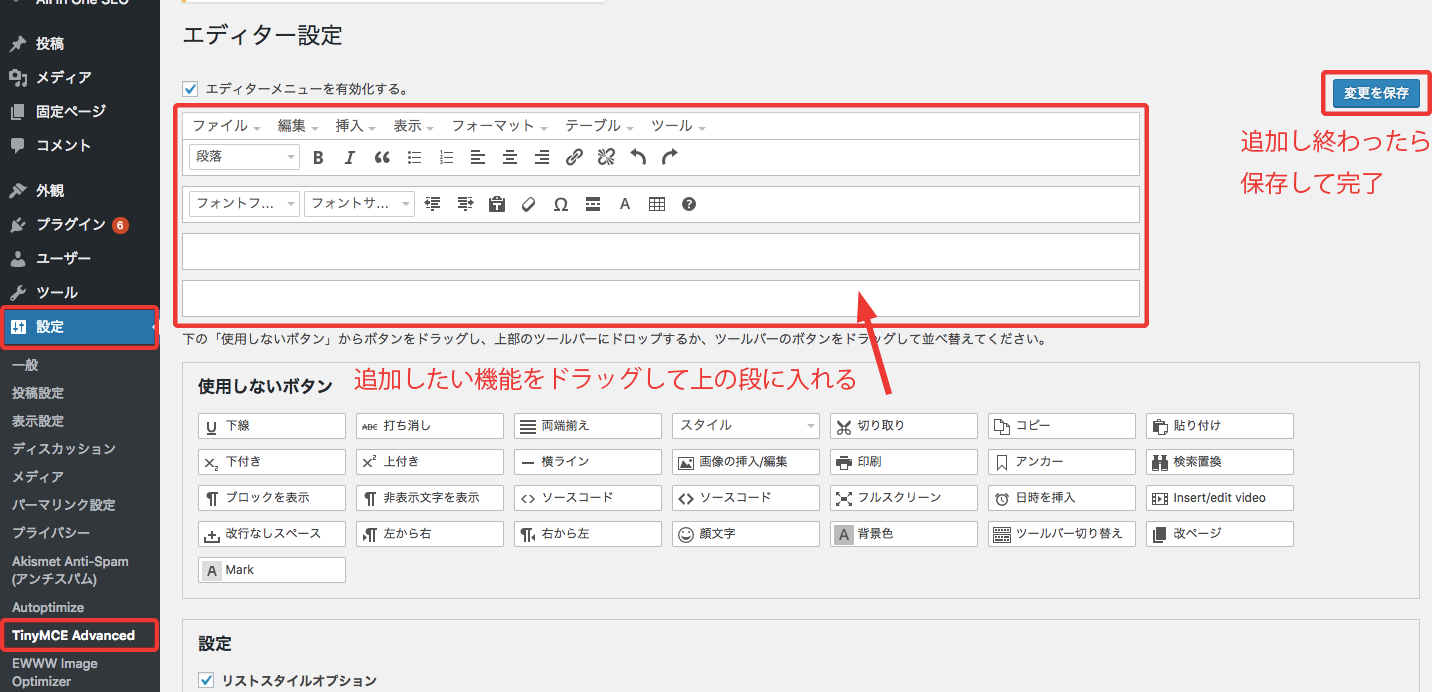Click the Bold icon in editor toolbar
The image size is (1432, 692).
click(x=318, y=157)
